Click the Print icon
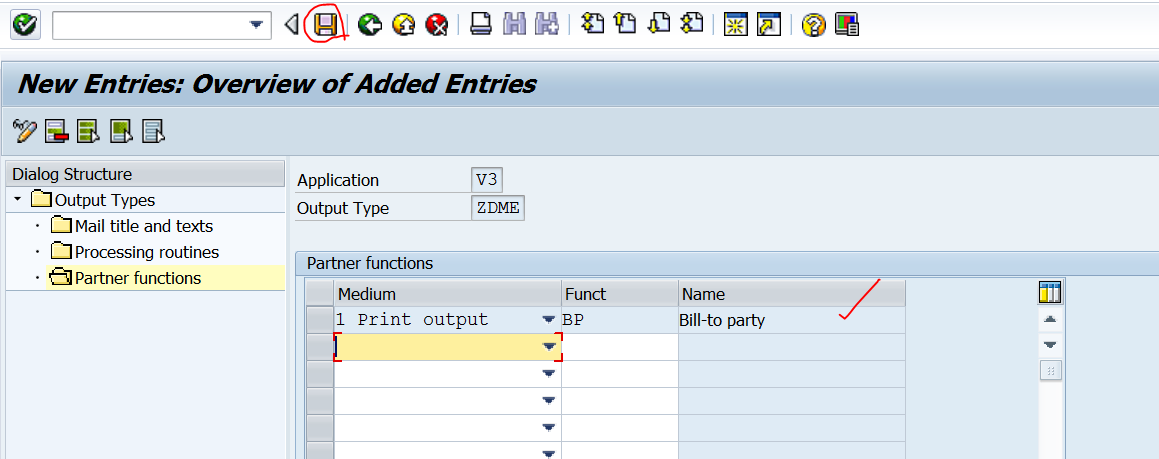The height and width of the screenshot is (459, 1159). tap(481, 25)
